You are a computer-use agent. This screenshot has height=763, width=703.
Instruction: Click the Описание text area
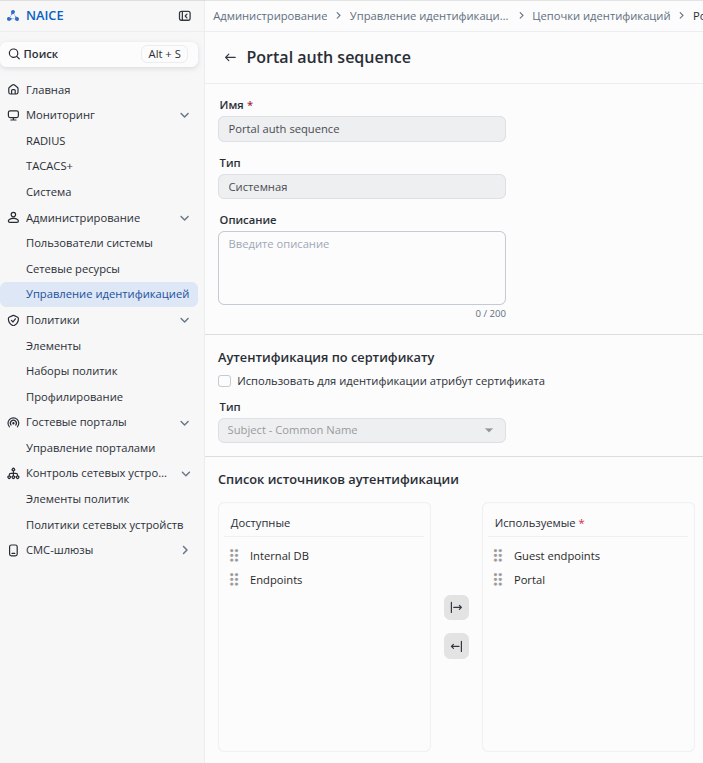click(x=362, y=268)
